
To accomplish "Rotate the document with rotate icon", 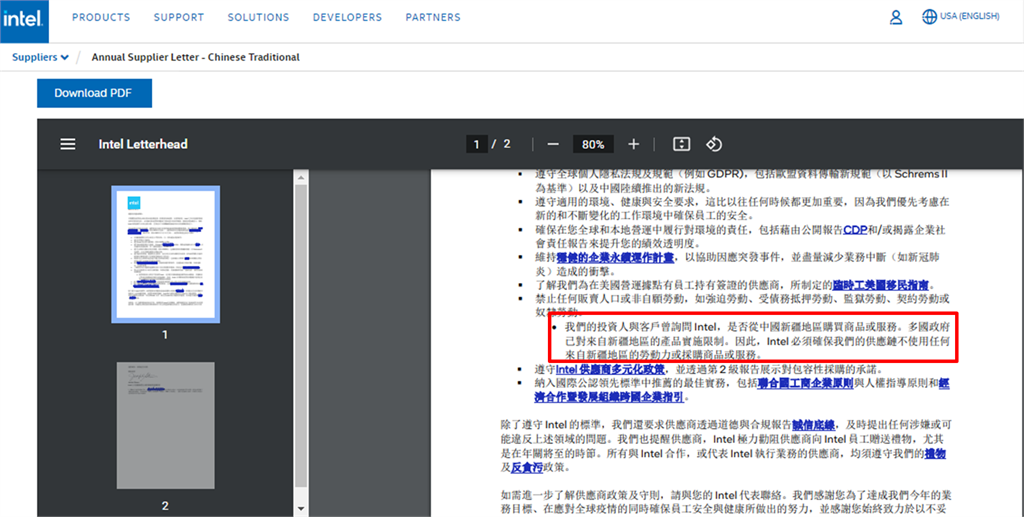I will tap(714, 144).
